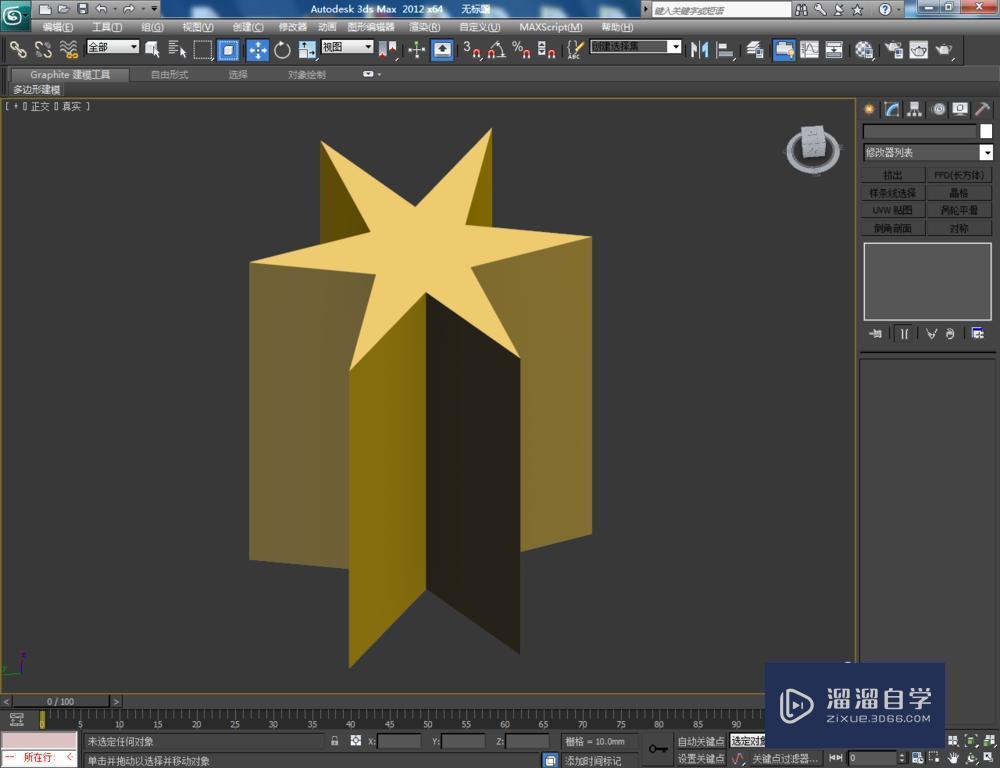This screenshot has height=768, width=1000.
Task: Expand the modifier list (修改器列表) dropdown
Action: (x=986, y=153)
